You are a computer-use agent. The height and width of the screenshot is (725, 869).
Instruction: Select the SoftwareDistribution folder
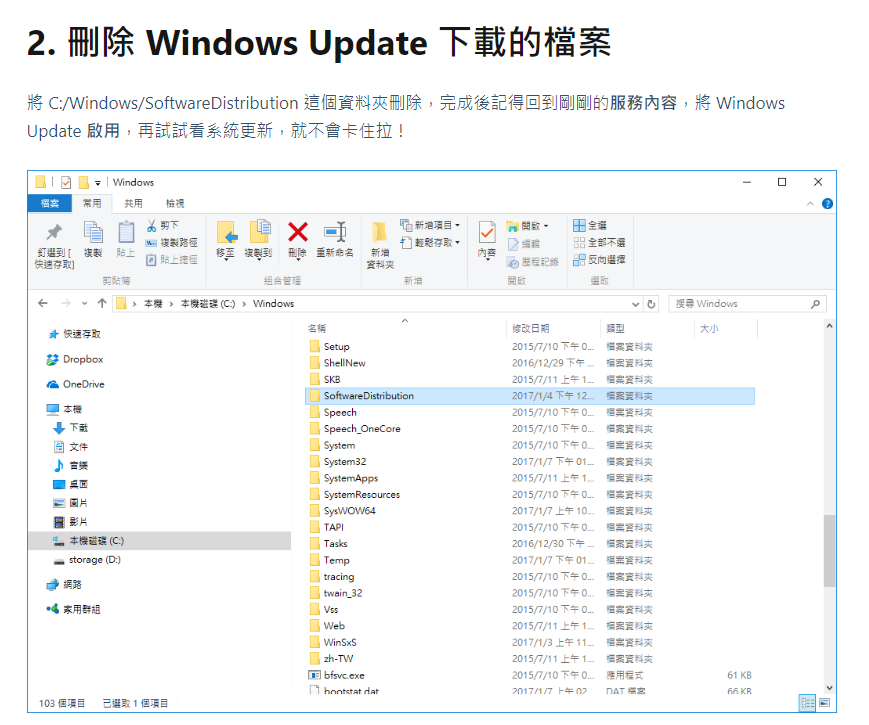click(530, 396)
